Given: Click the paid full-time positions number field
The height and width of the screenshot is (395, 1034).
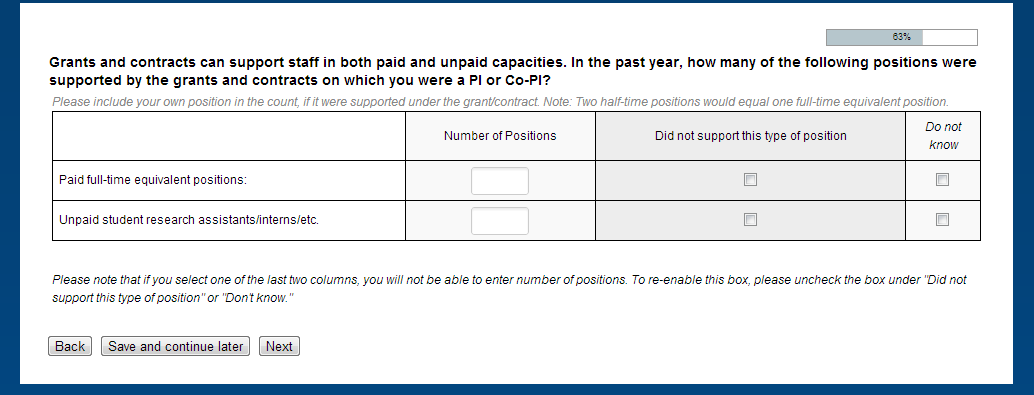Looking at the screenshot, I should tap(500, 181).
